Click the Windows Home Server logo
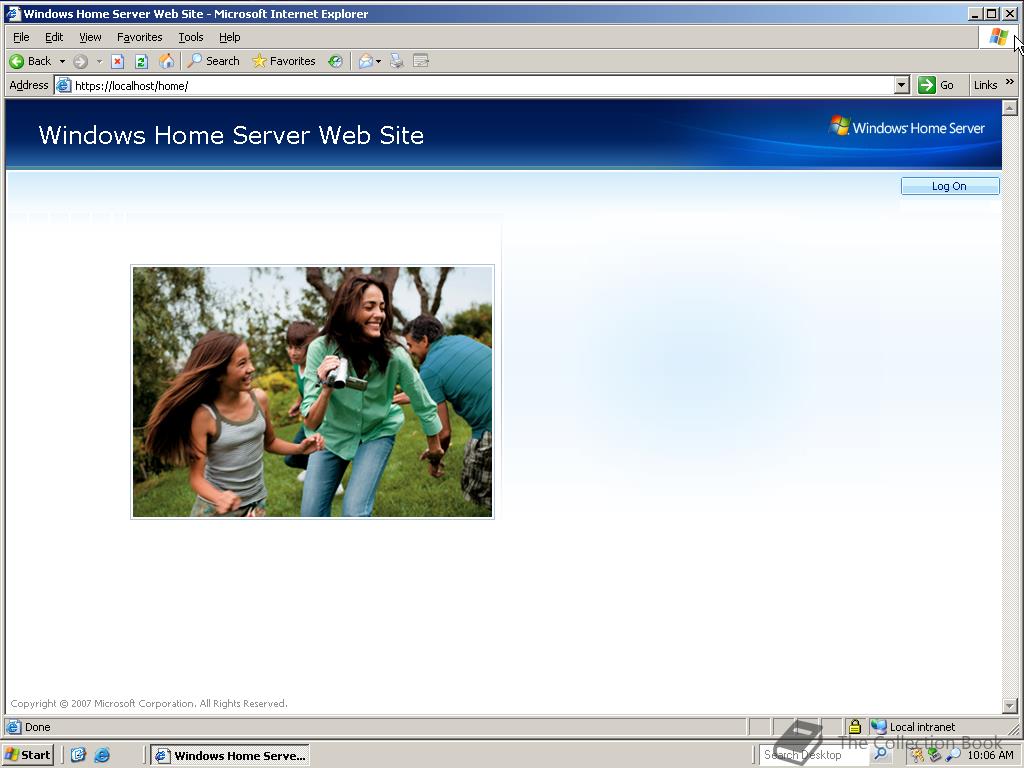Image resolution: width=1024 pixels, height=768 pixels. pyautogui.click(x=908, y=127)
